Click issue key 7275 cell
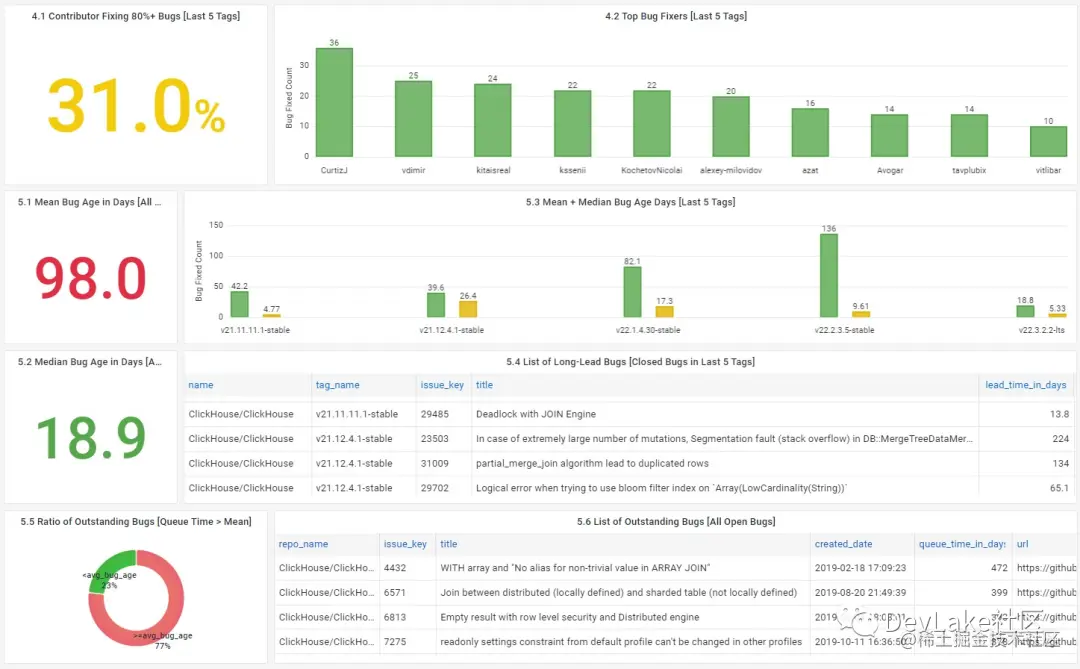Screen dimensions: 1080x669 point(395,642)
